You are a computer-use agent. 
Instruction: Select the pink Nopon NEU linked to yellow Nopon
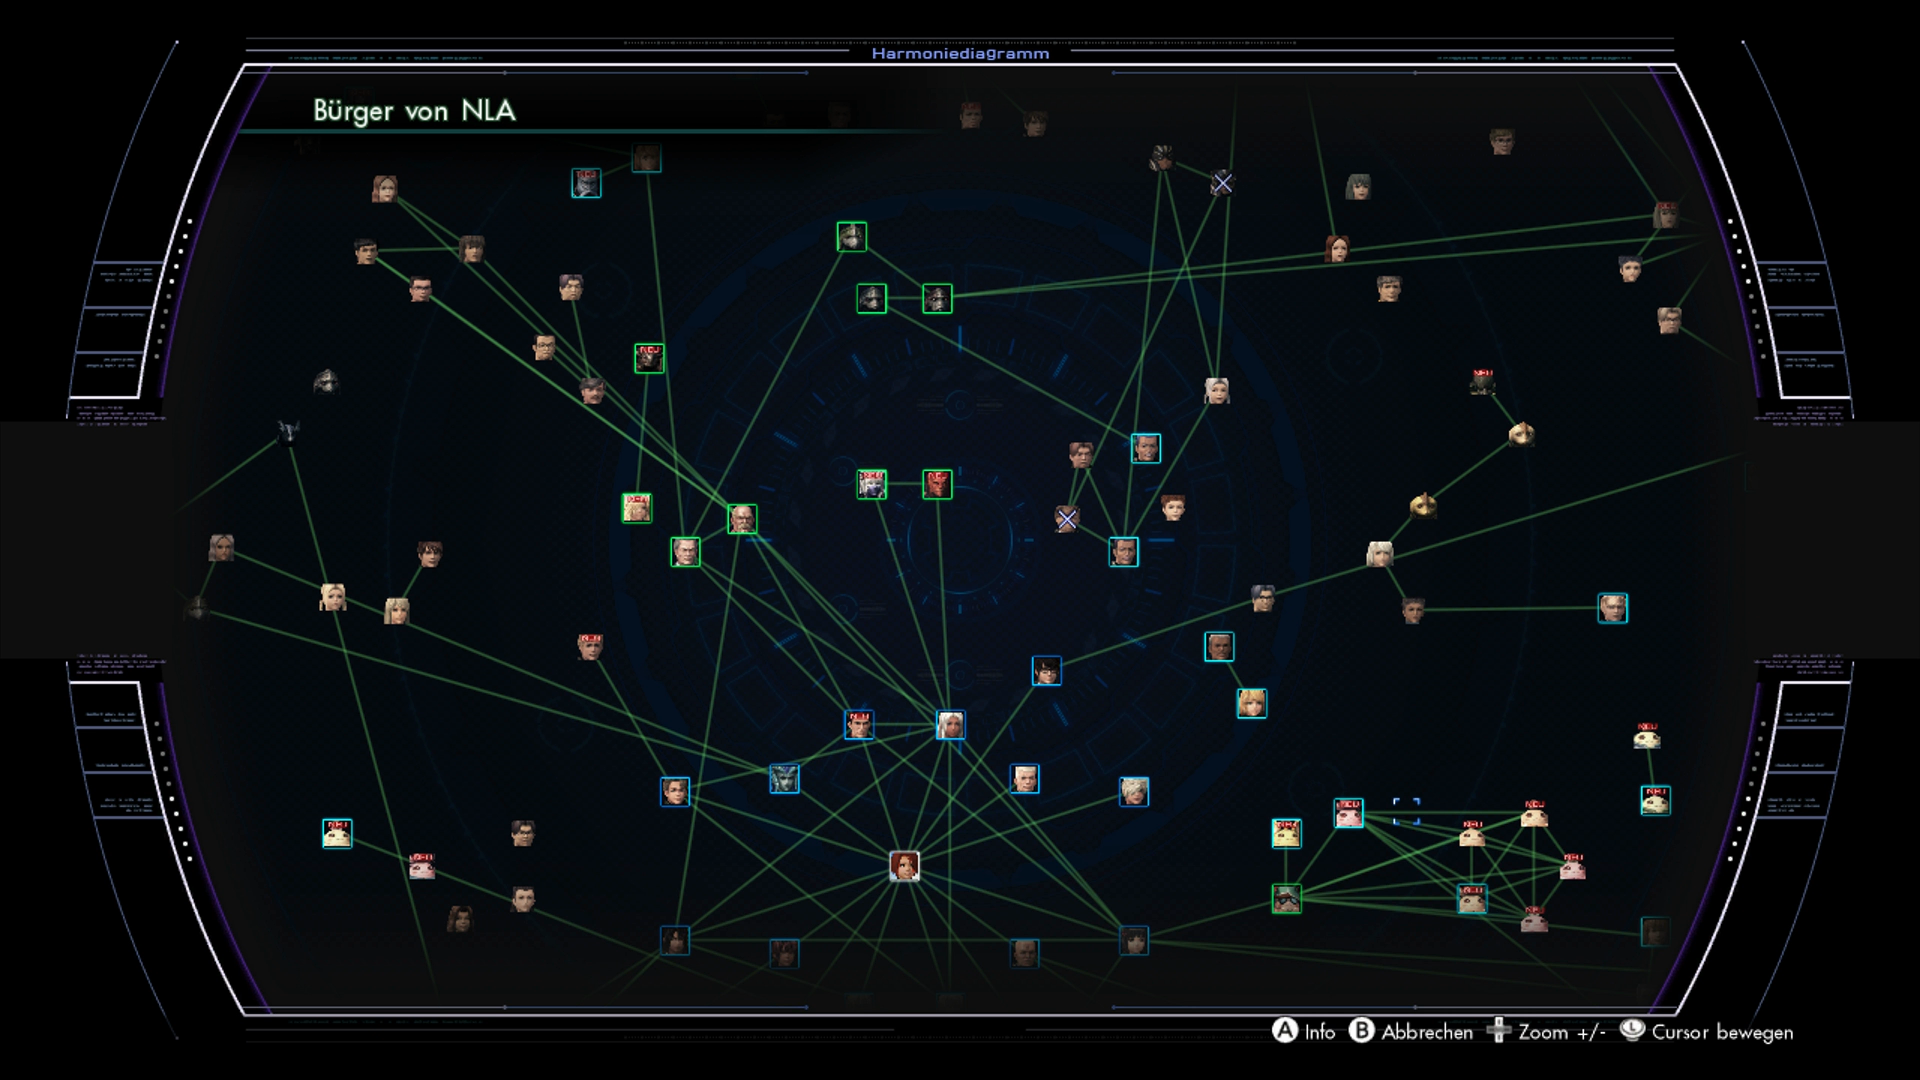[422, 865]
